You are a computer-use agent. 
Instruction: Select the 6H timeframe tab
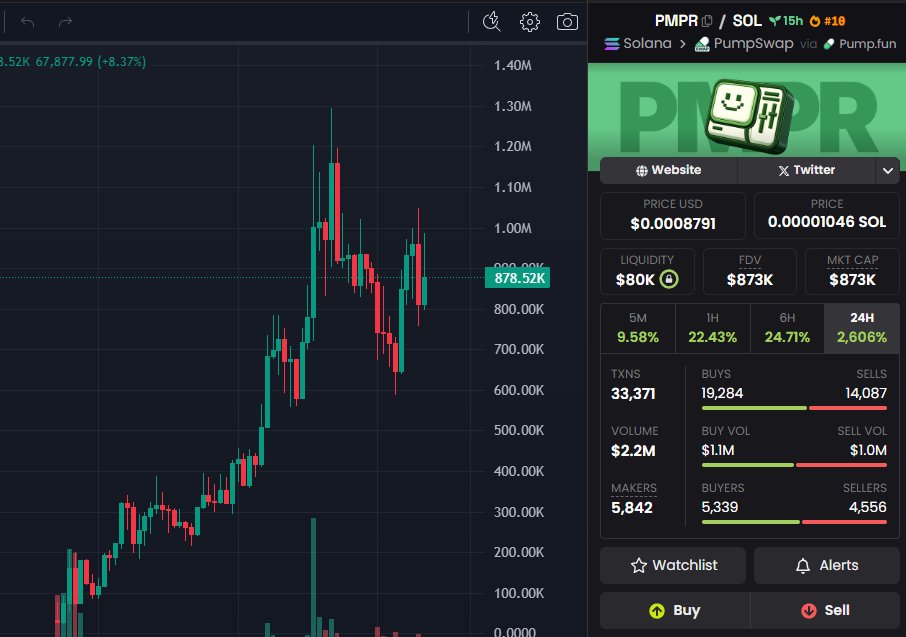point(787,328)
